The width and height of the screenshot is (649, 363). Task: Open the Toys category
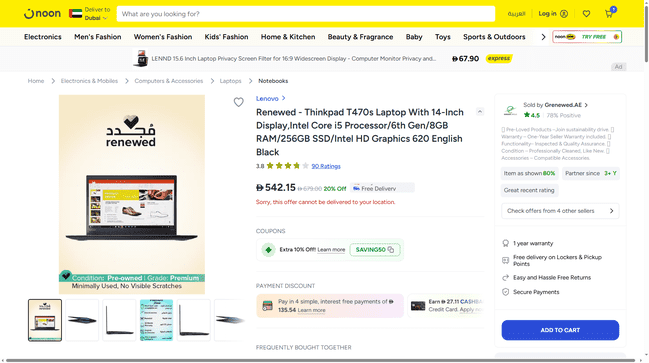click(442, 37)
